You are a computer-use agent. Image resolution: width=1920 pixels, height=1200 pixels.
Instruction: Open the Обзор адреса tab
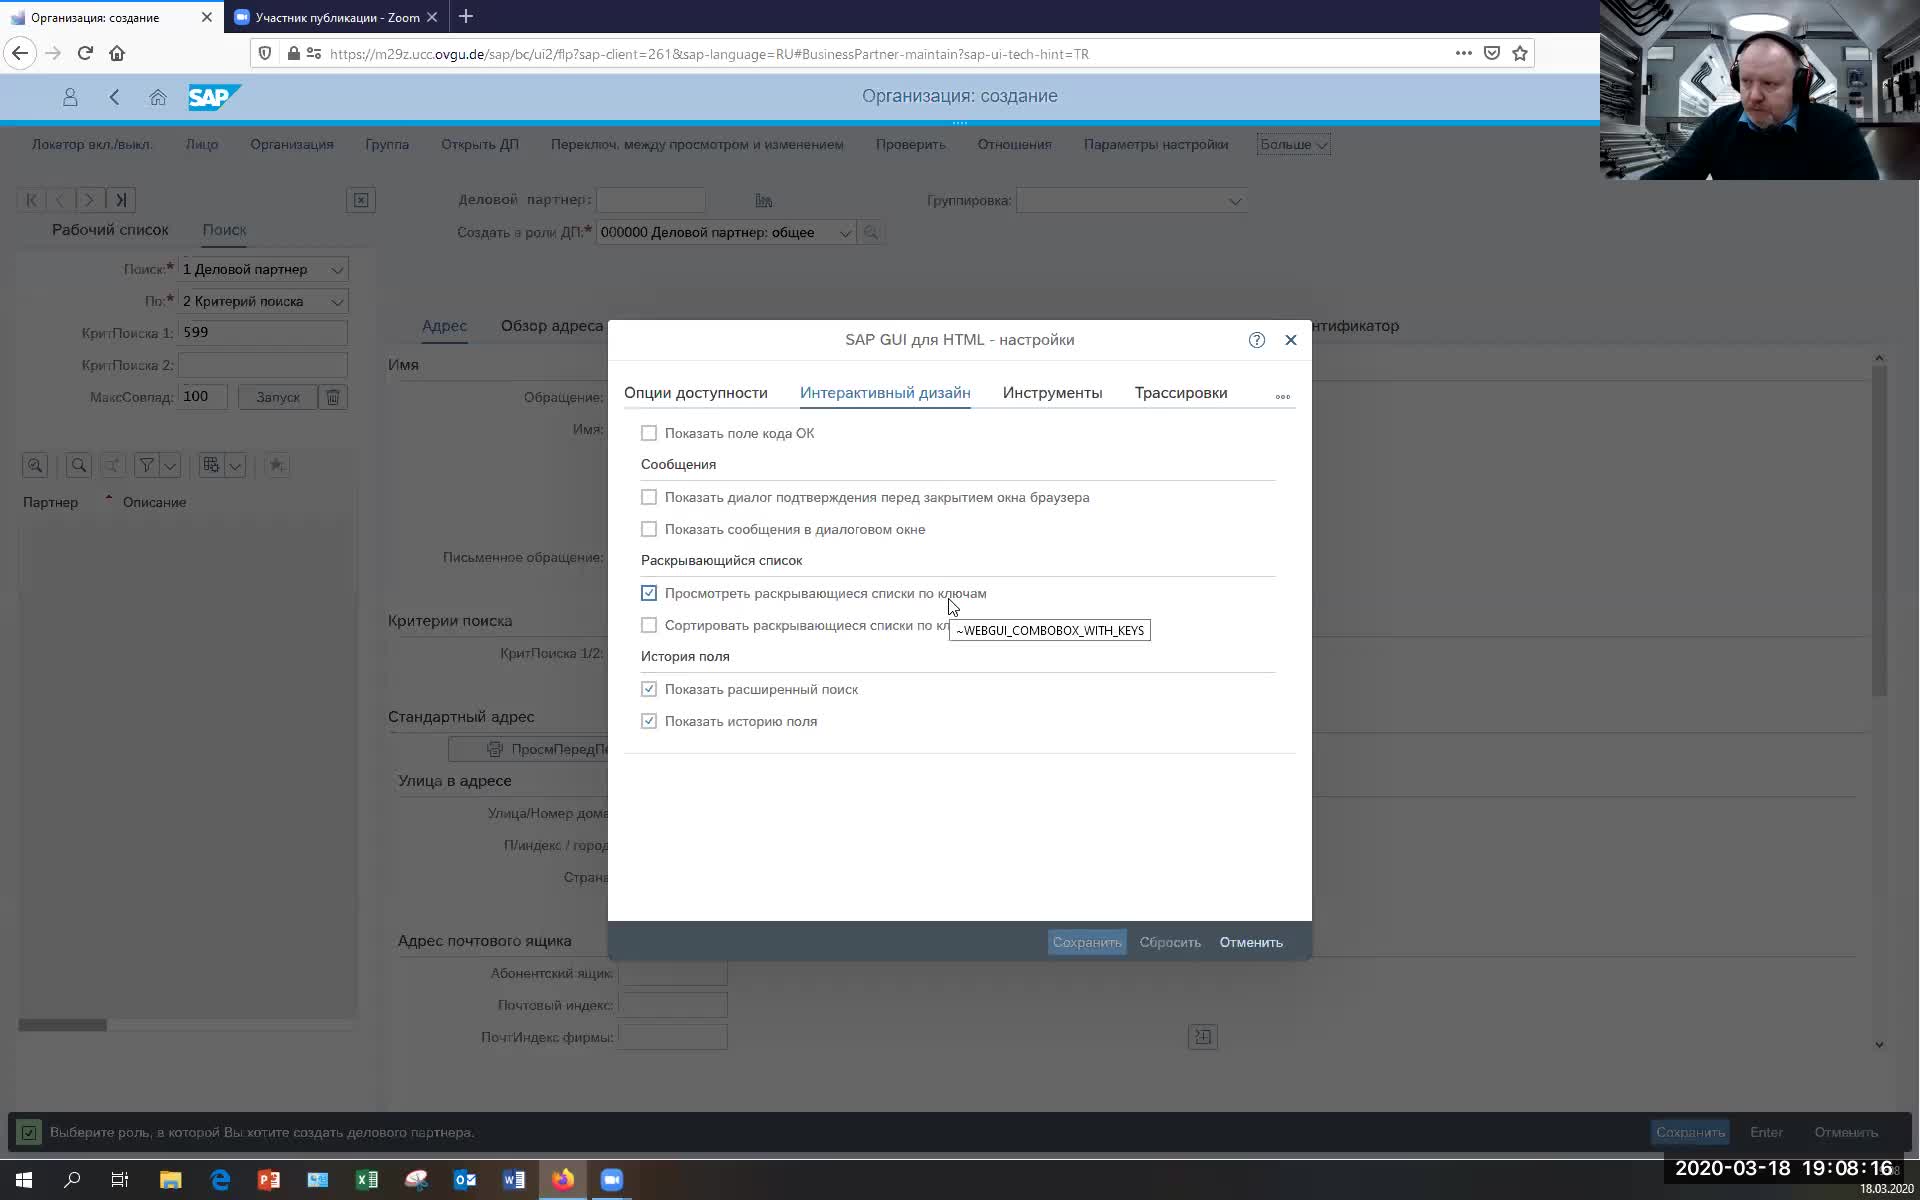(552, 326)
